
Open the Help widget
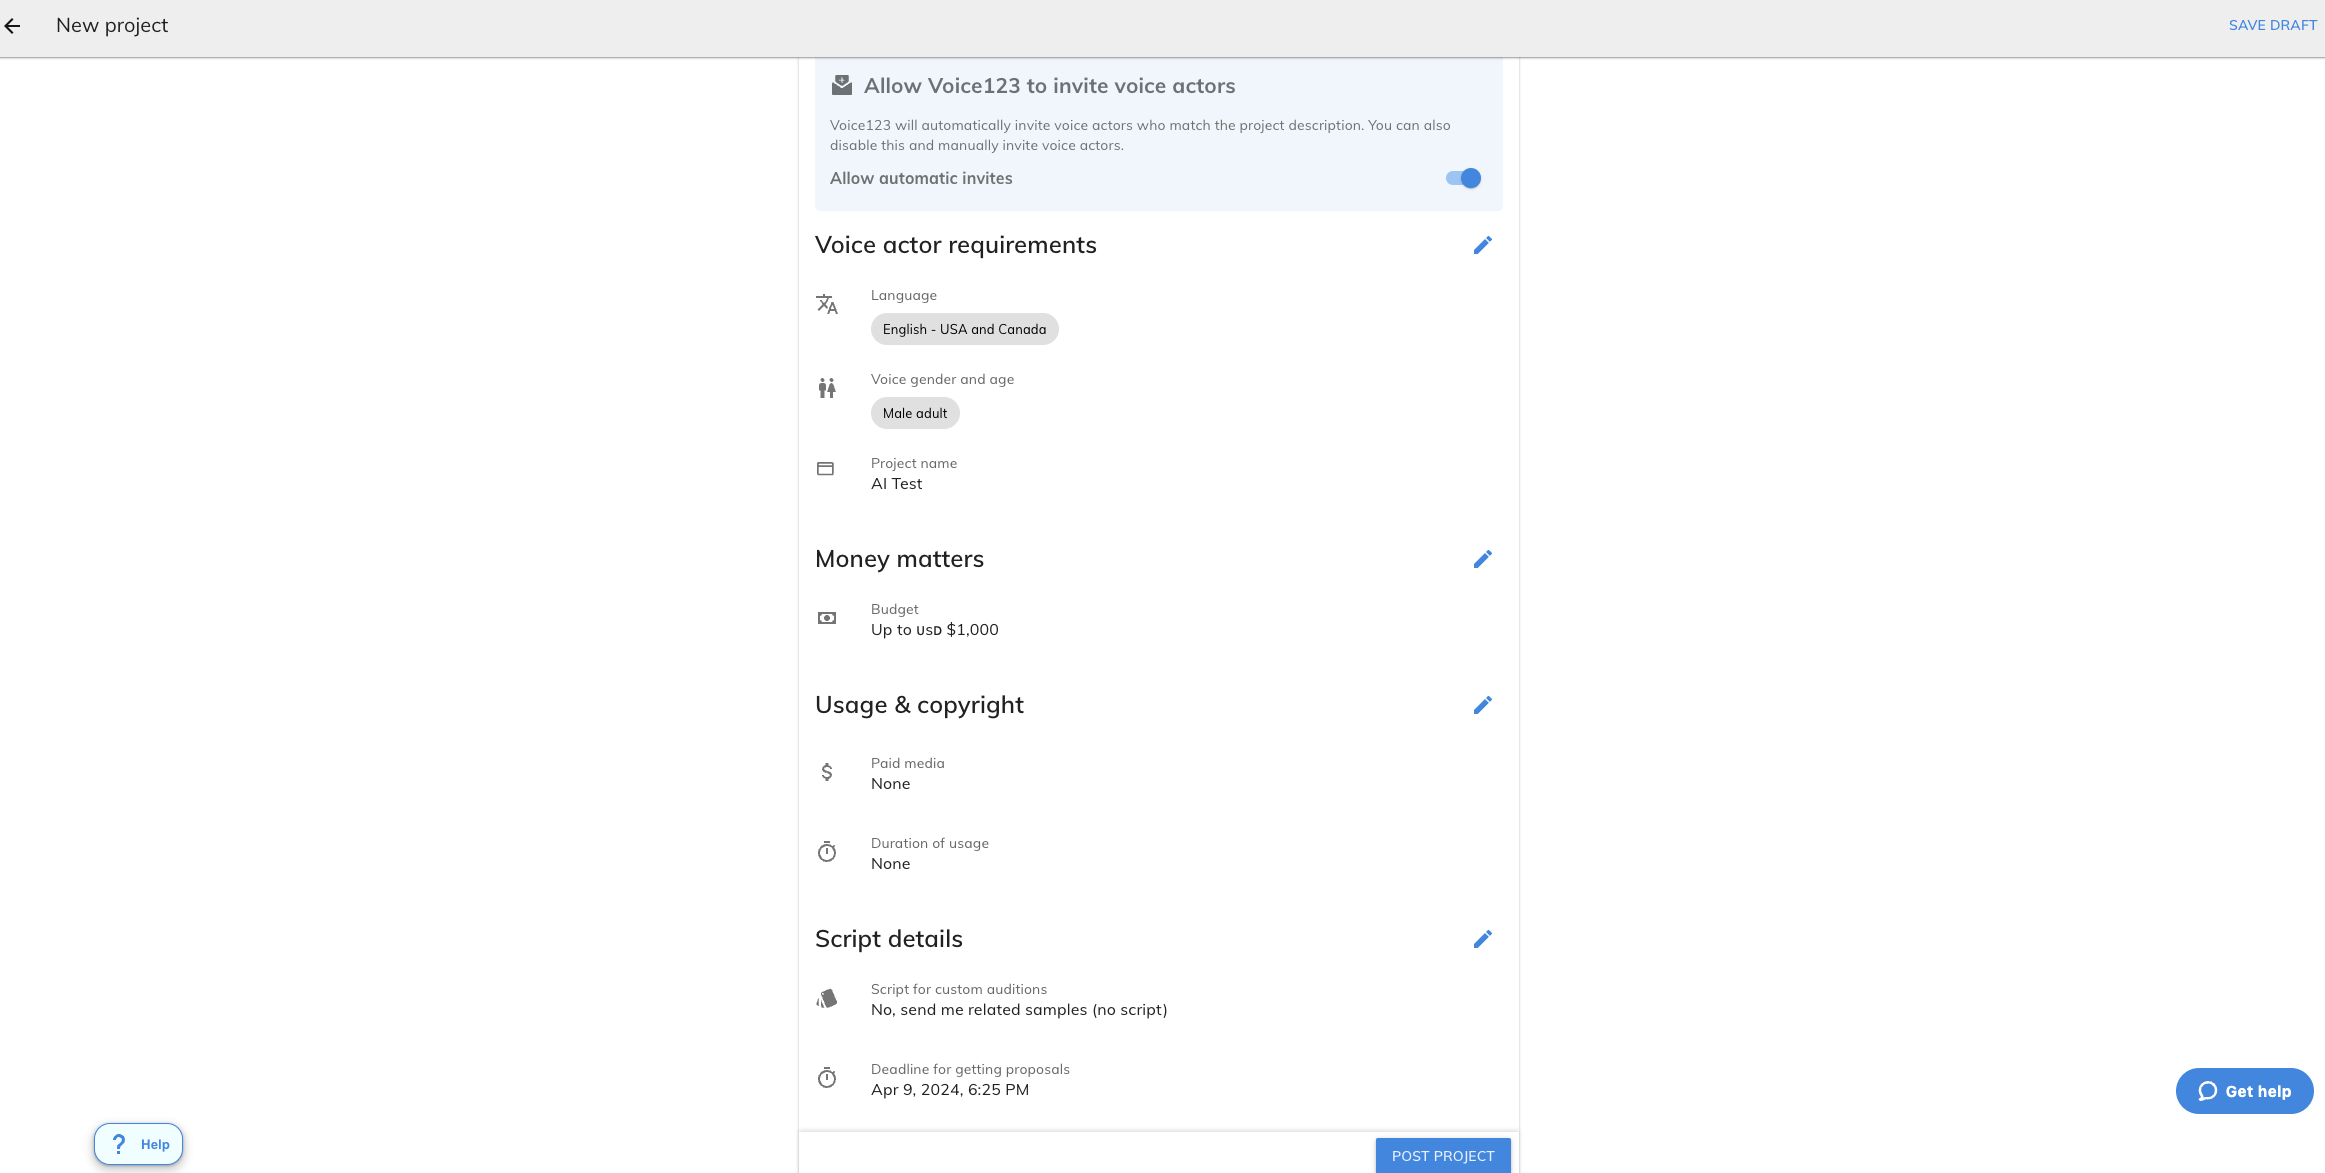click(x=139, y=1144)
